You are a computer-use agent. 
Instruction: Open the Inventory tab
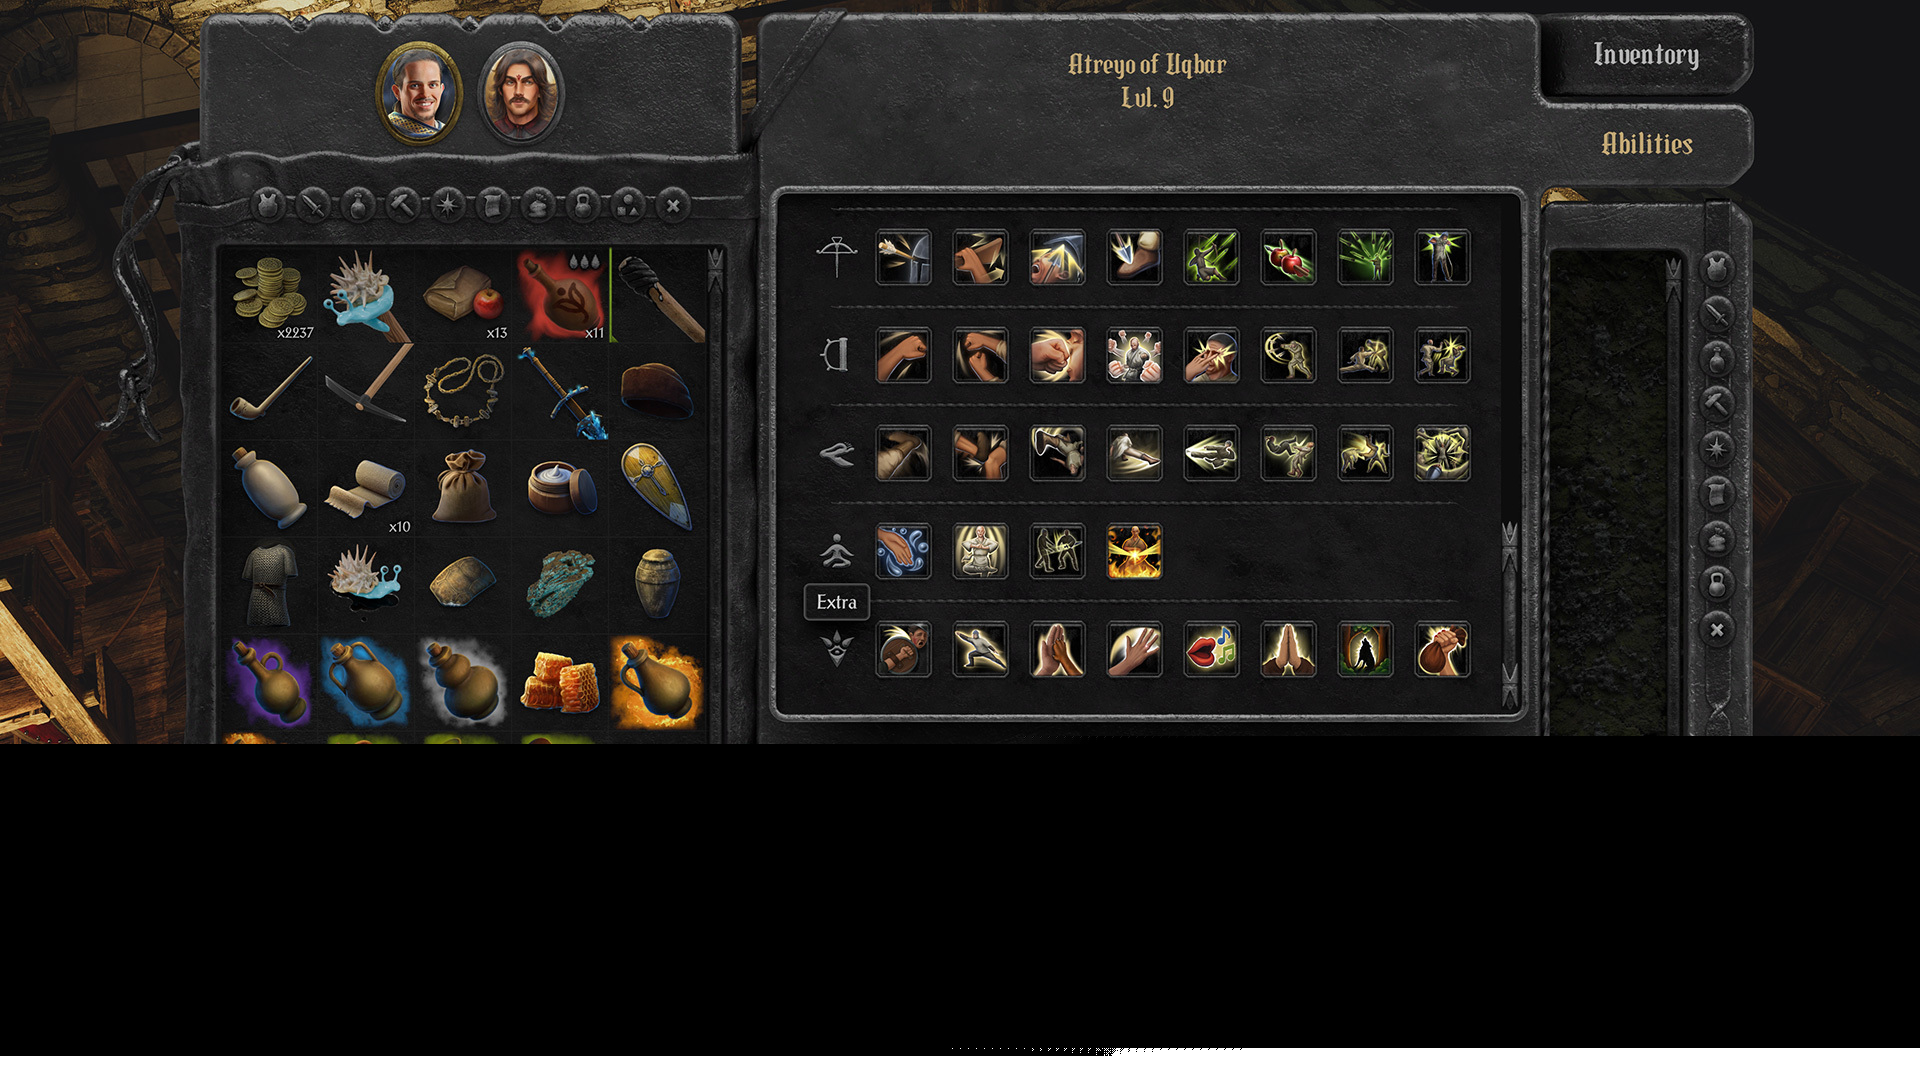(1646, 55)
